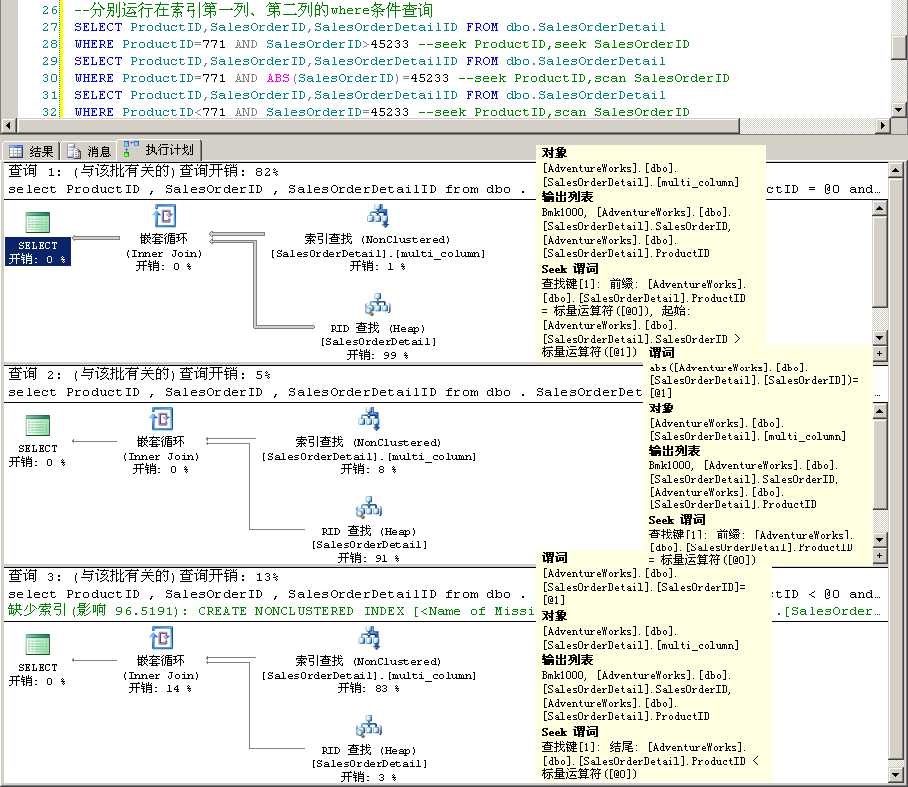This screenshot has height=787, width=908.
Task: Click line number 27 in the editor margin
Action: point(50,27)
